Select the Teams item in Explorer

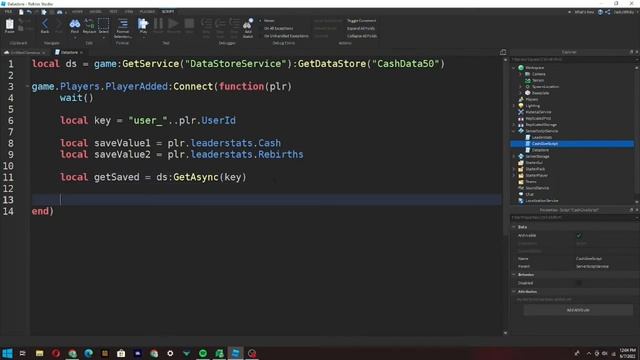[x=527, y=182]
